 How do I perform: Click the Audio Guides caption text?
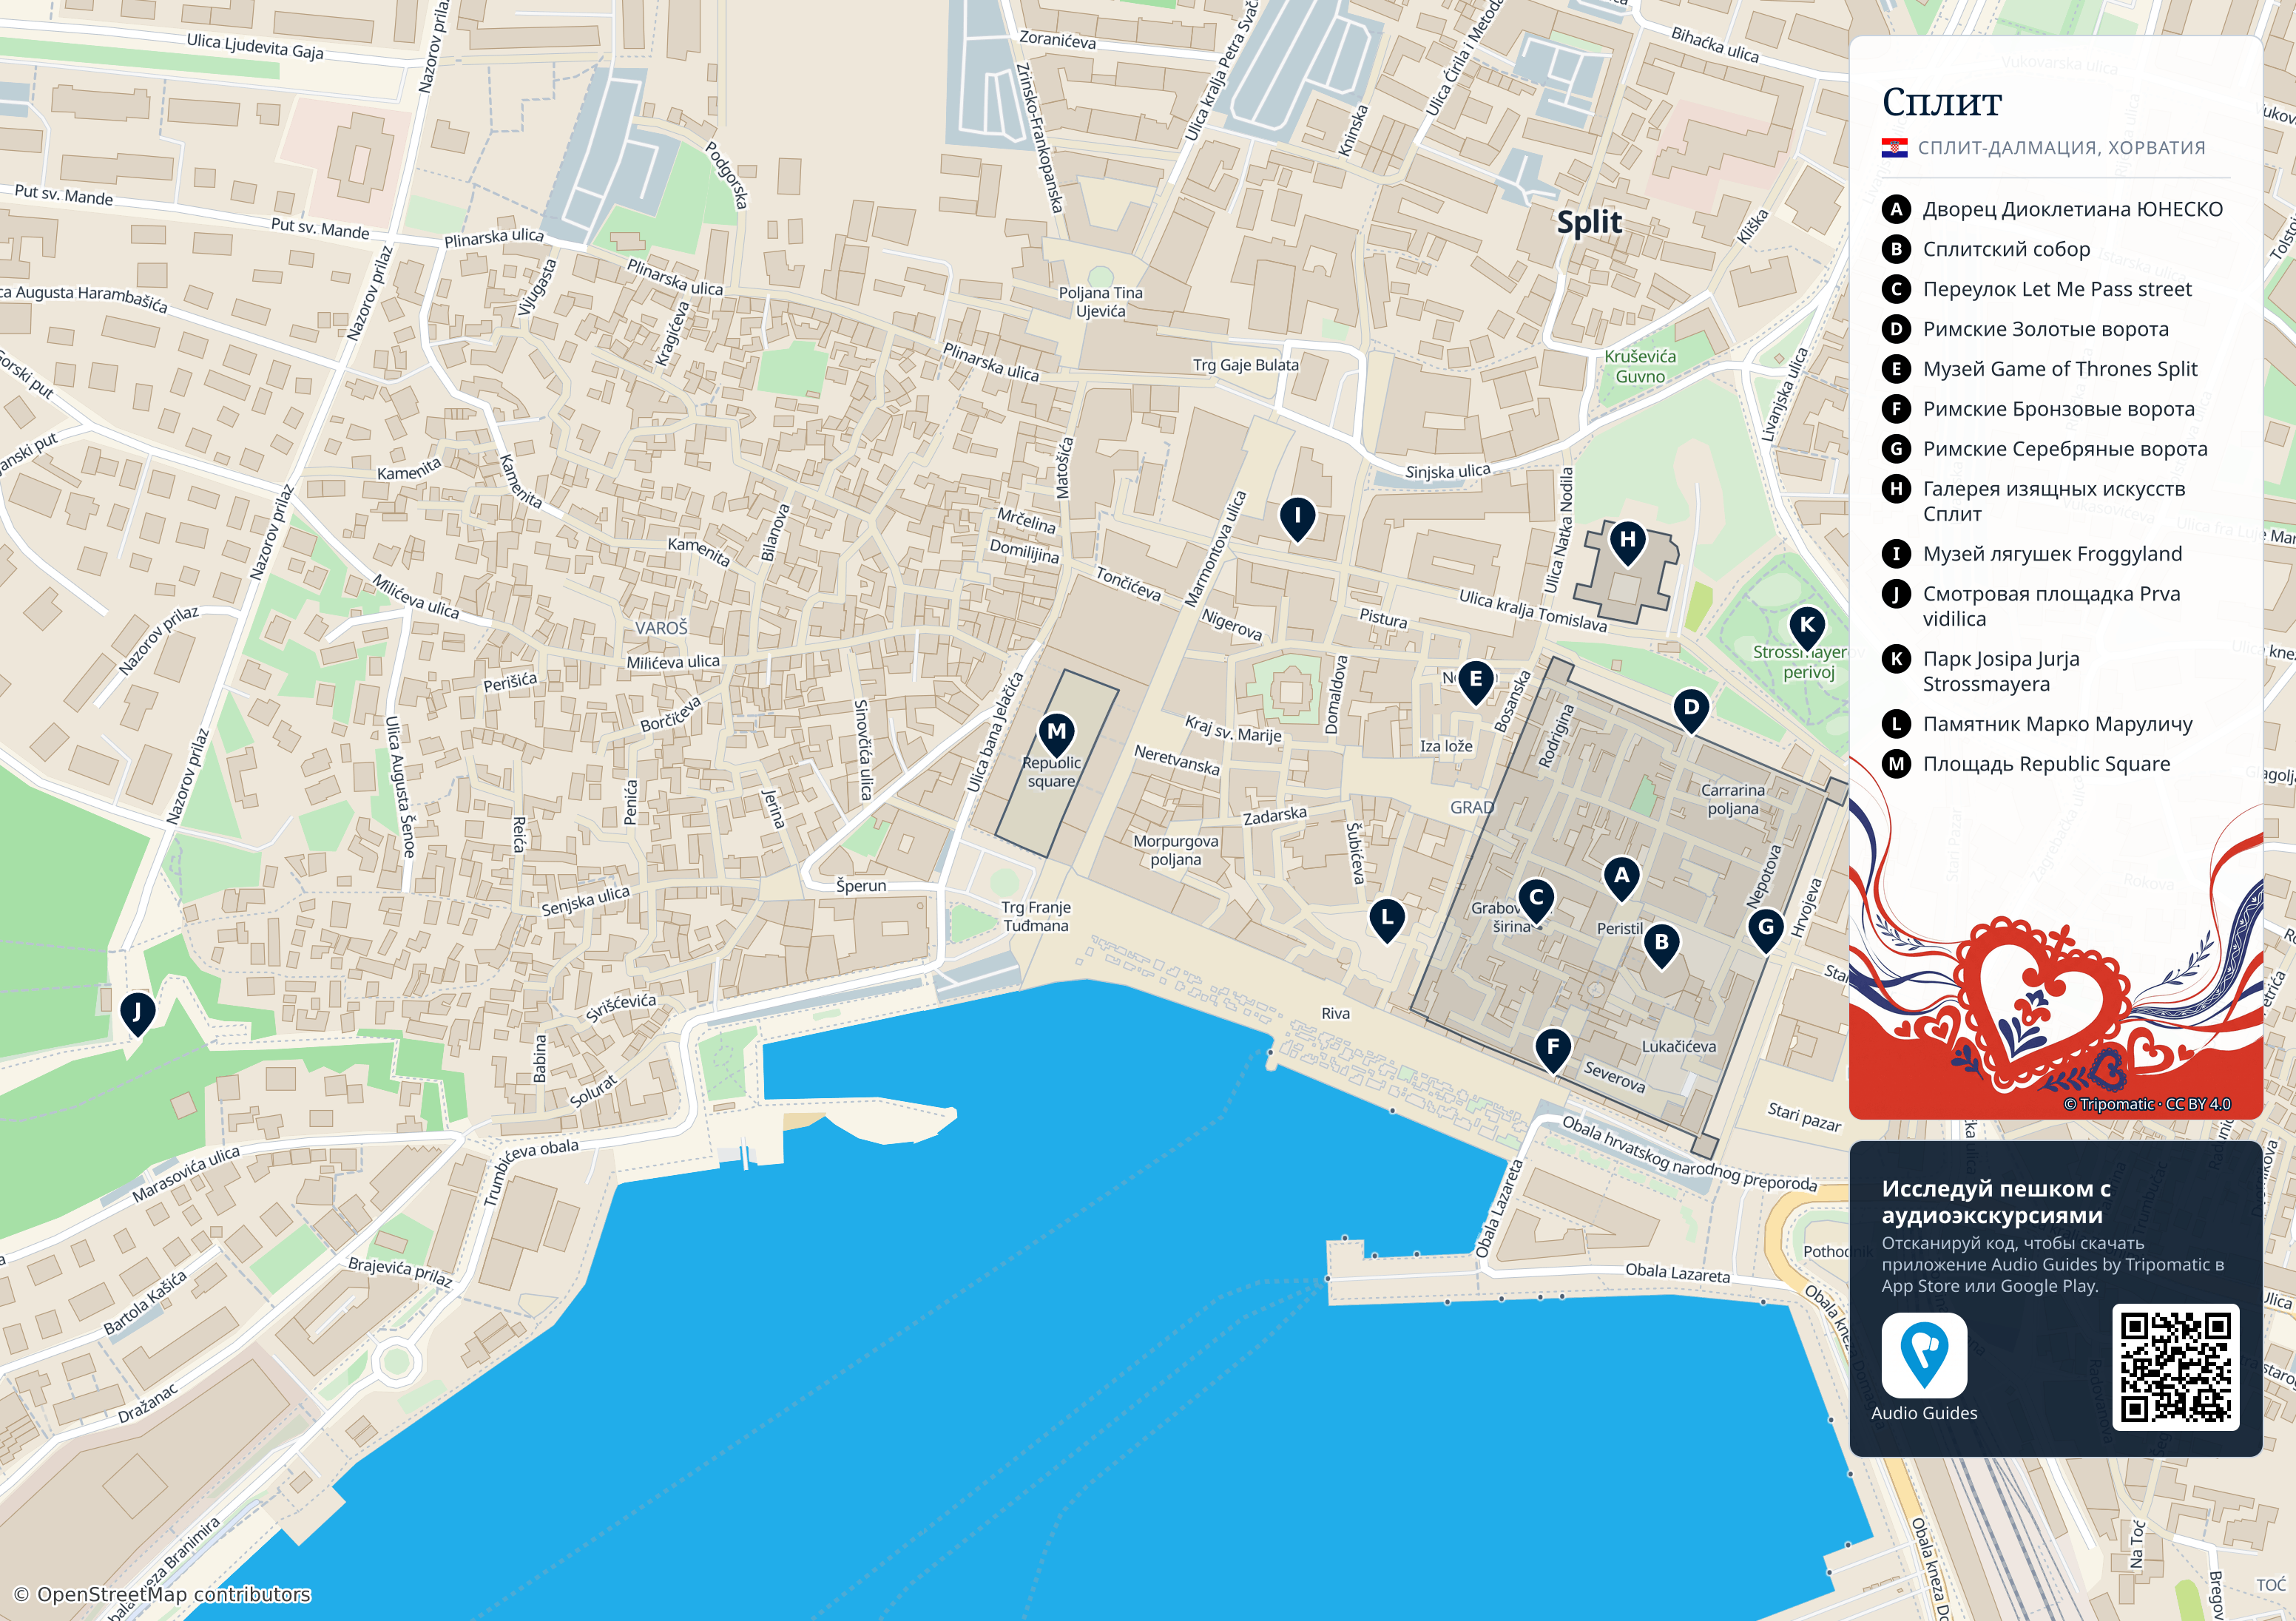tap(1924, 1413)
